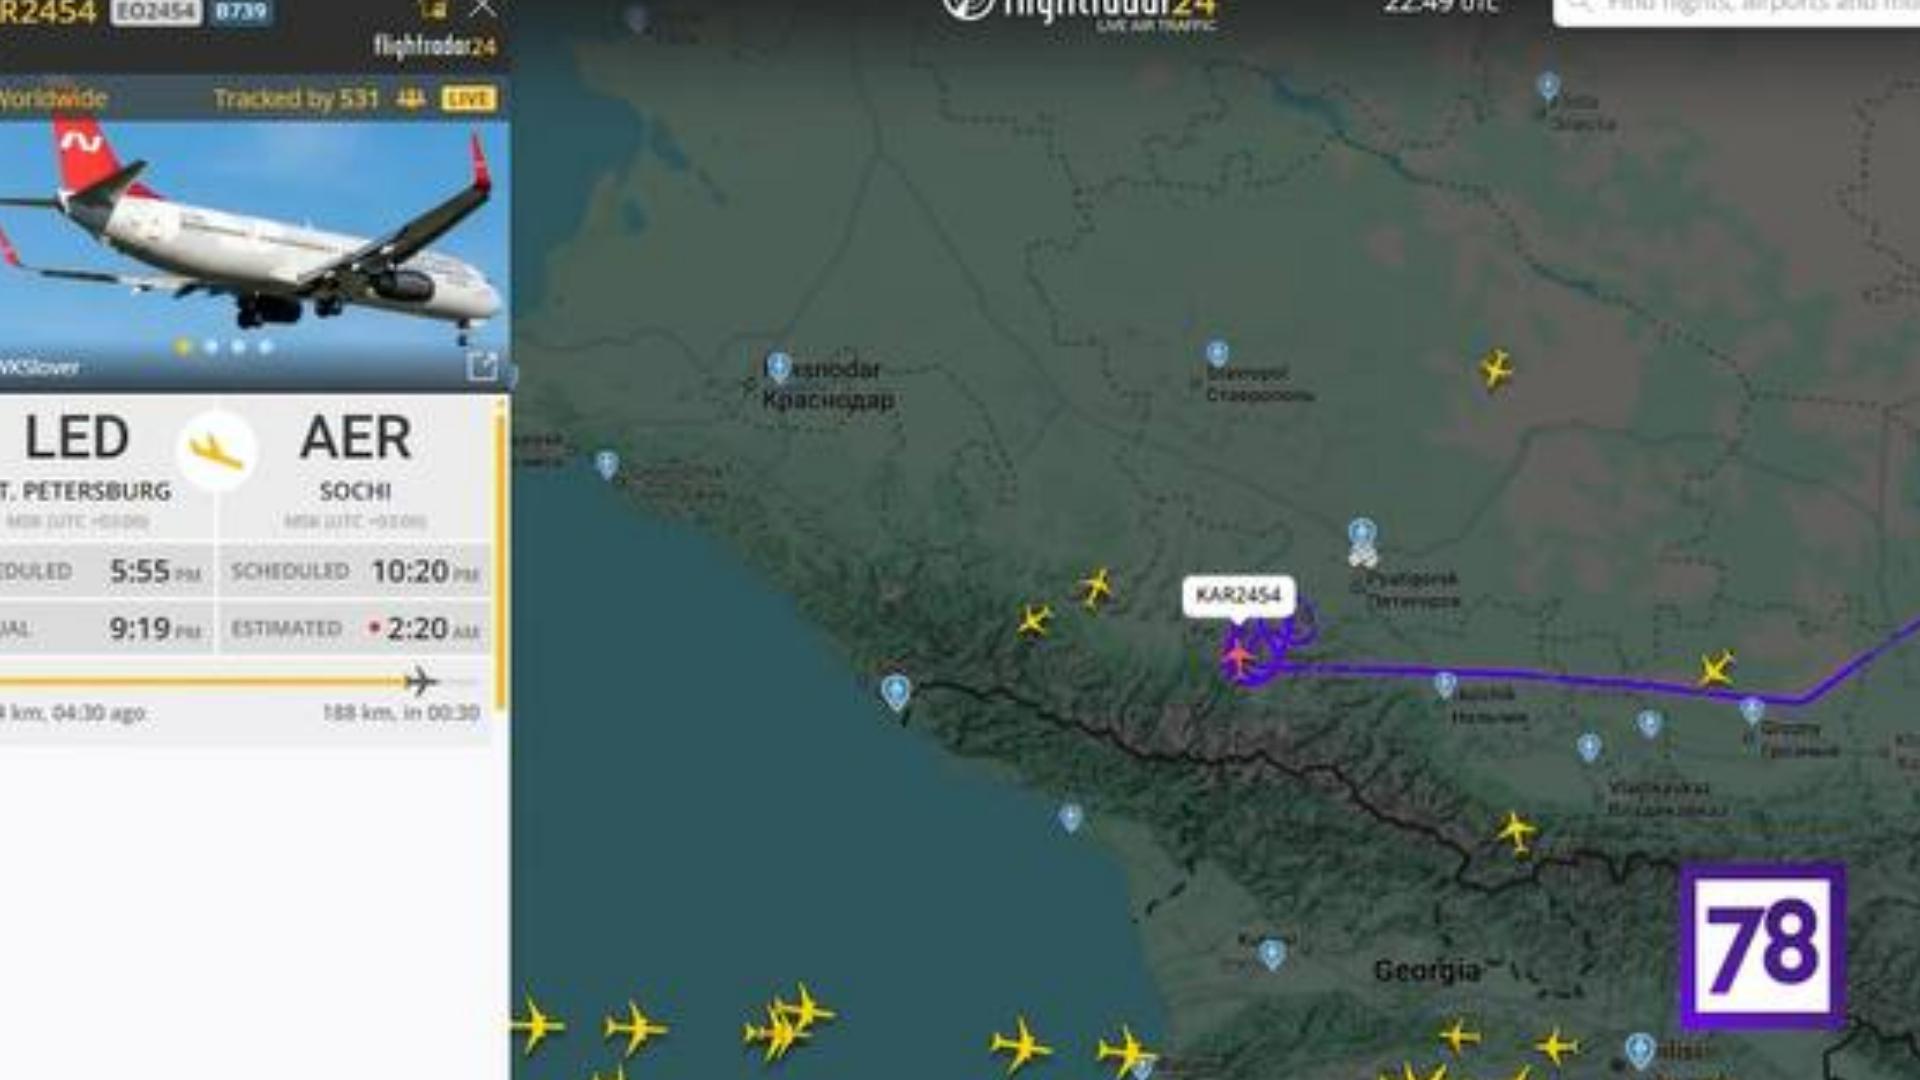The height and width of the screenshot is (1080, 1920).
Task: Click the Sochi coast airport pin
Action: [896, 691]
